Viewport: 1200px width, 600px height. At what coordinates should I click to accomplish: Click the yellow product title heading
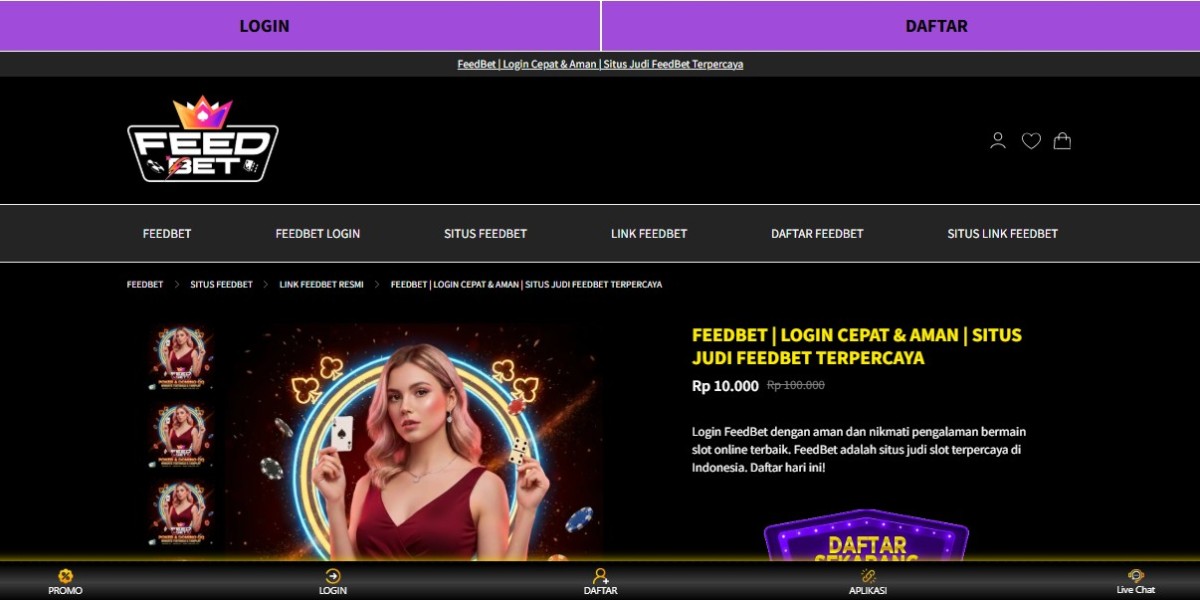point(857,346)
